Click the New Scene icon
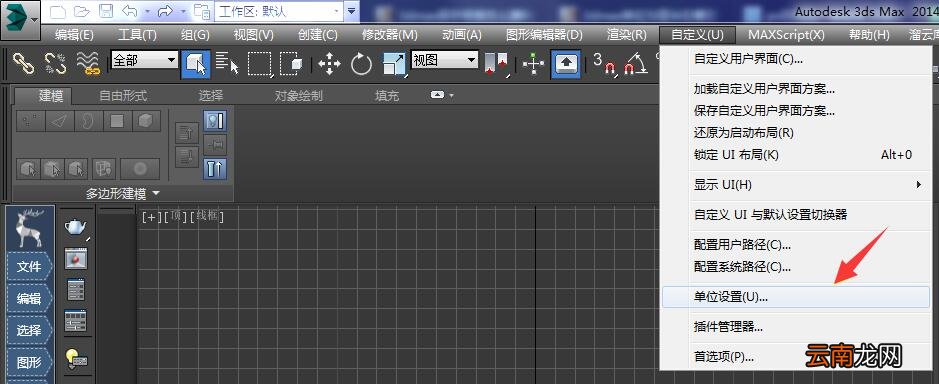 [x=58, y=11]
